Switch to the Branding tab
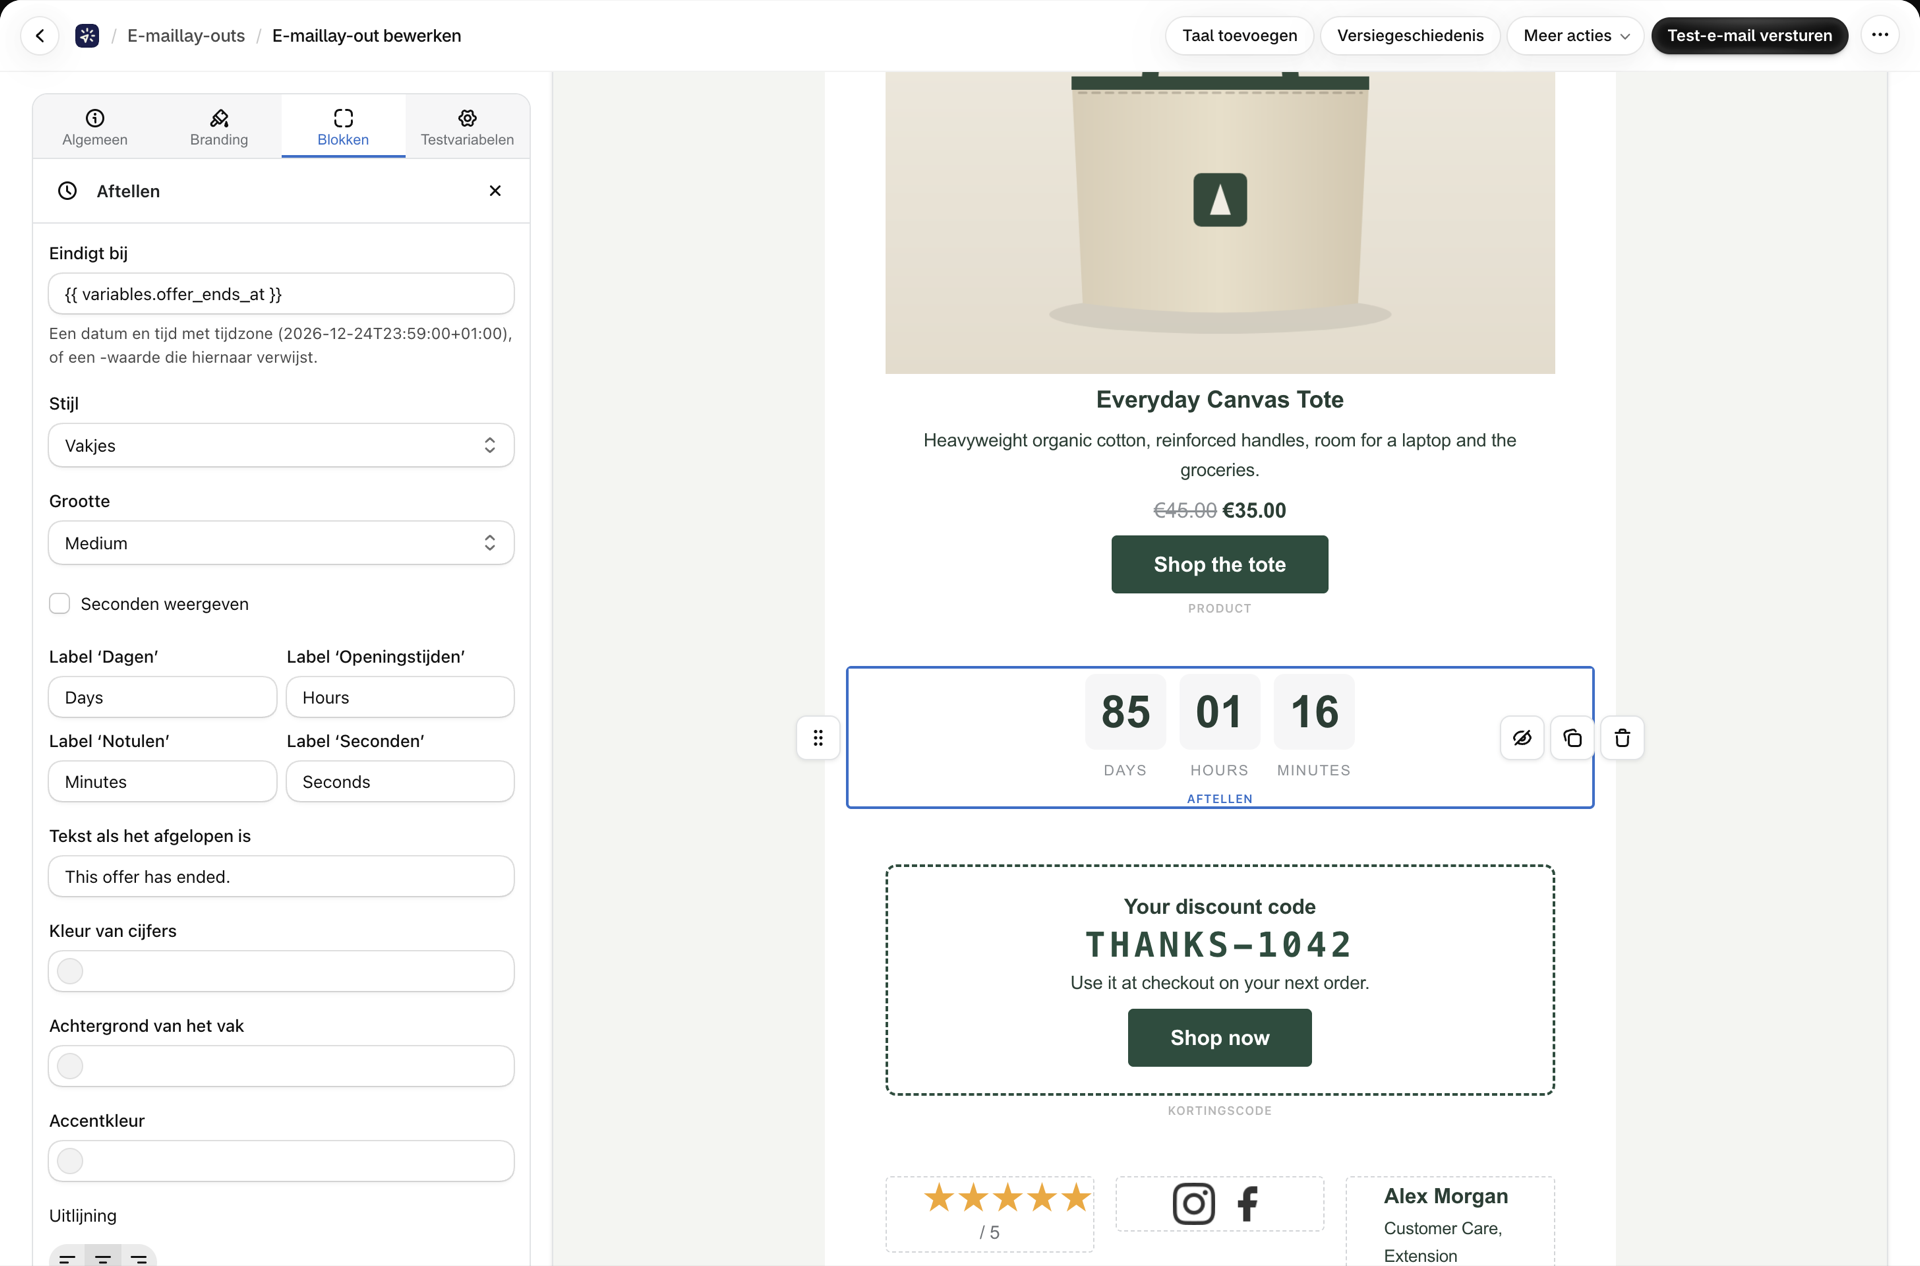Screen dimensions: 1920x1266 click(x=219, y=127)
